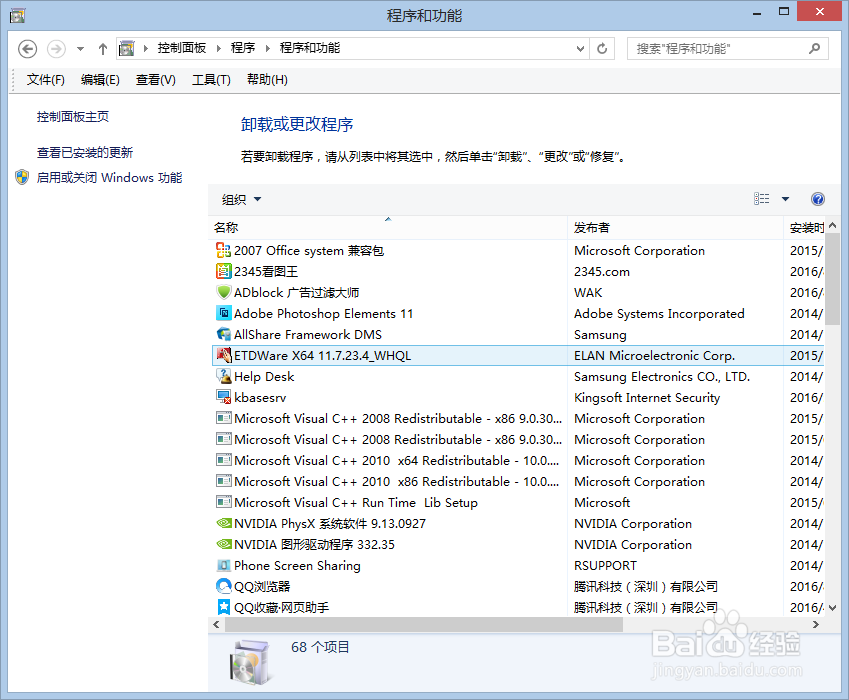The height and width of the screenshot is (700, 849).
Task: Select the NVIDIA 图形驱动程序 332.35 icon
Action: 224,545
